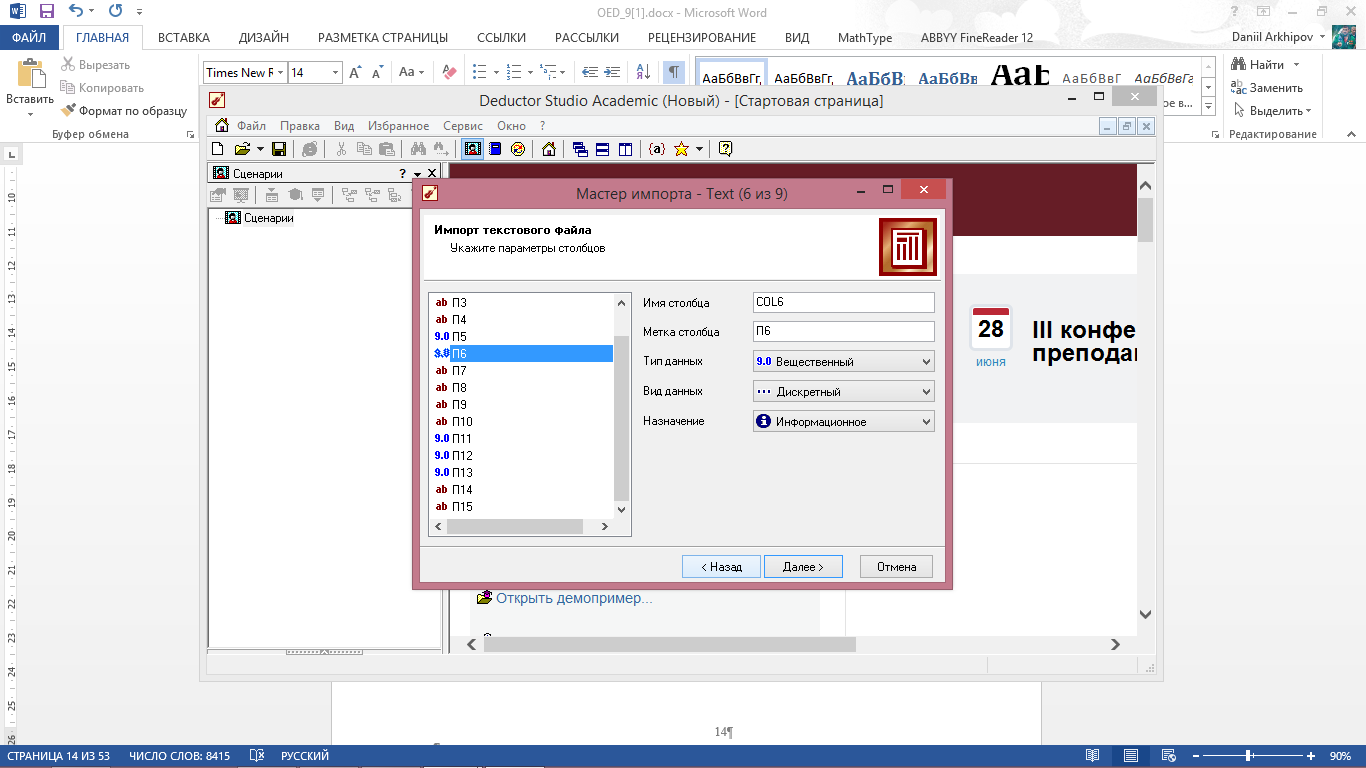Open the dropdown arrow beside Deductor Open icon
The image size is (1366, 768).
coord(260,149)
